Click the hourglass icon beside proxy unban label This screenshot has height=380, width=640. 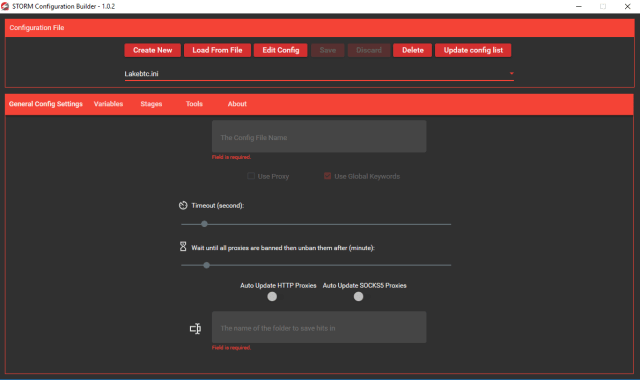click(x=183, y=247)
